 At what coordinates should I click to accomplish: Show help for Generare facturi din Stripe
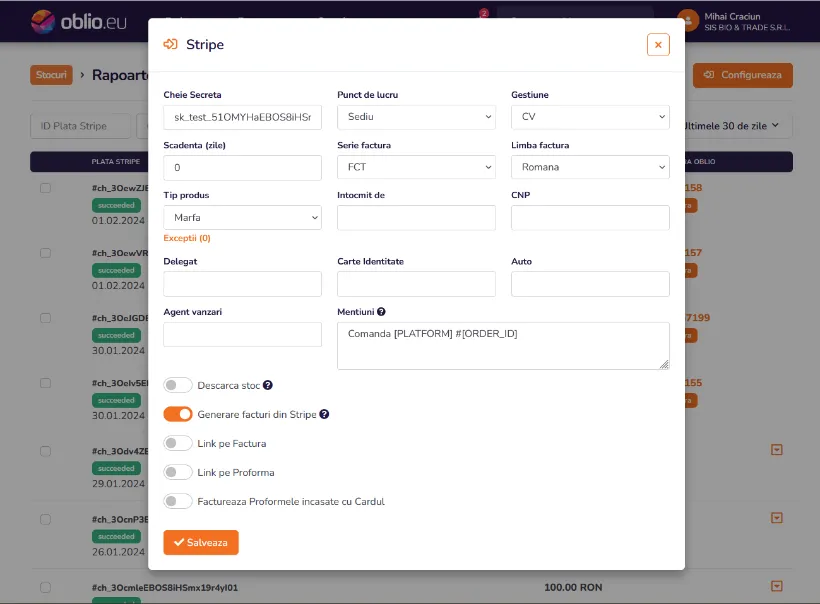pos(324,414)
